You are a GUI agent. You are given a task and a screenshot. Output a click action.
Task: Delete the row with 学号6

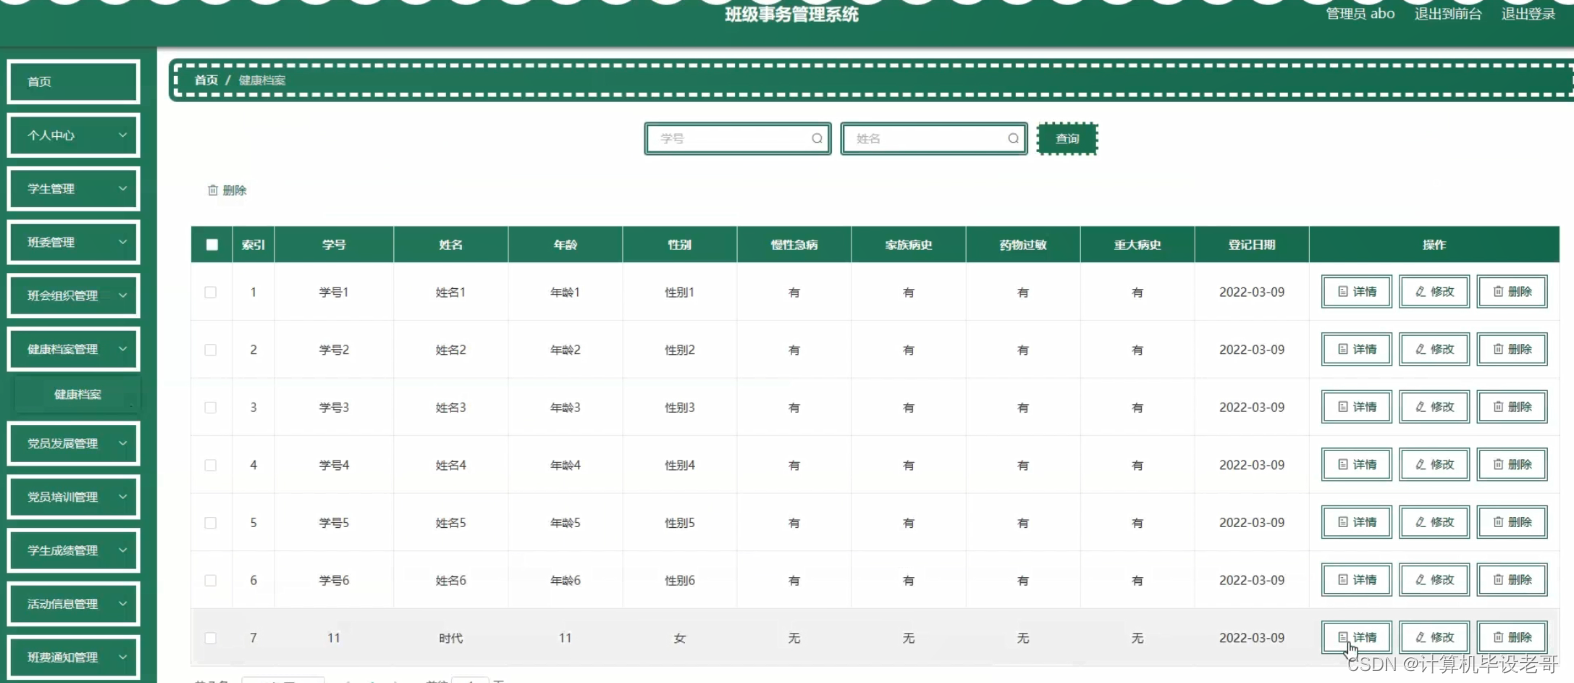click(x=1512, y=580)
